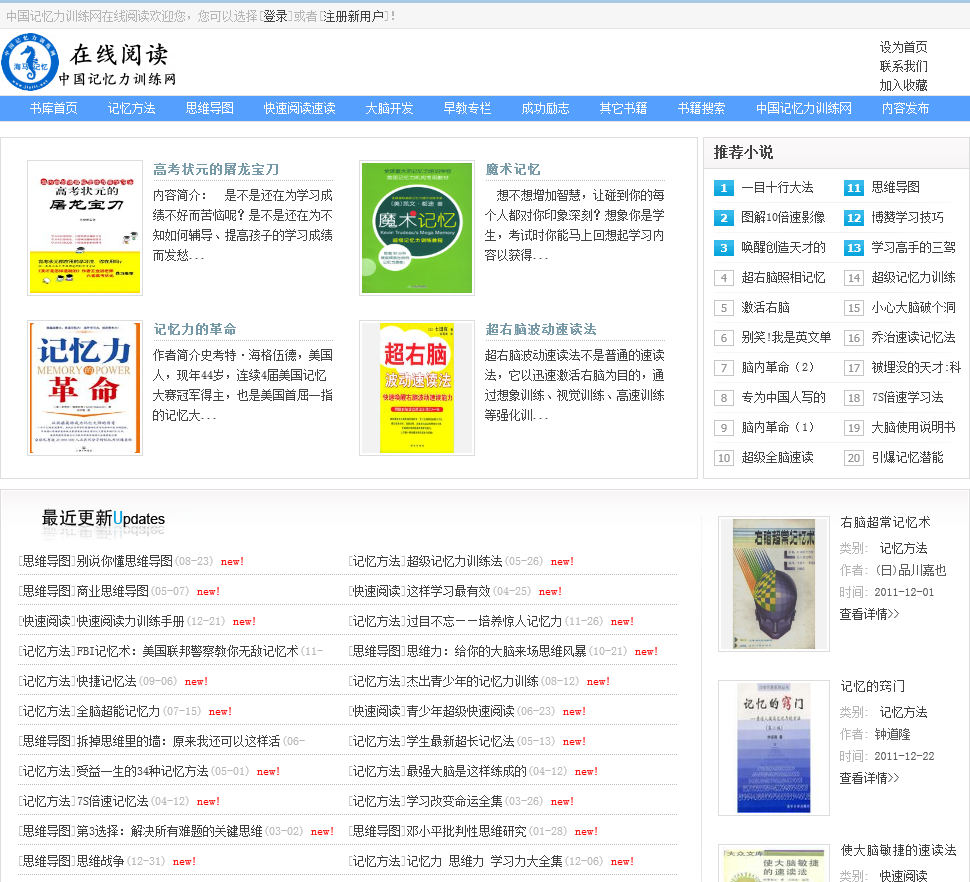Click 右脑超常记忆术 book cover thumbnail

click(773, 584)
